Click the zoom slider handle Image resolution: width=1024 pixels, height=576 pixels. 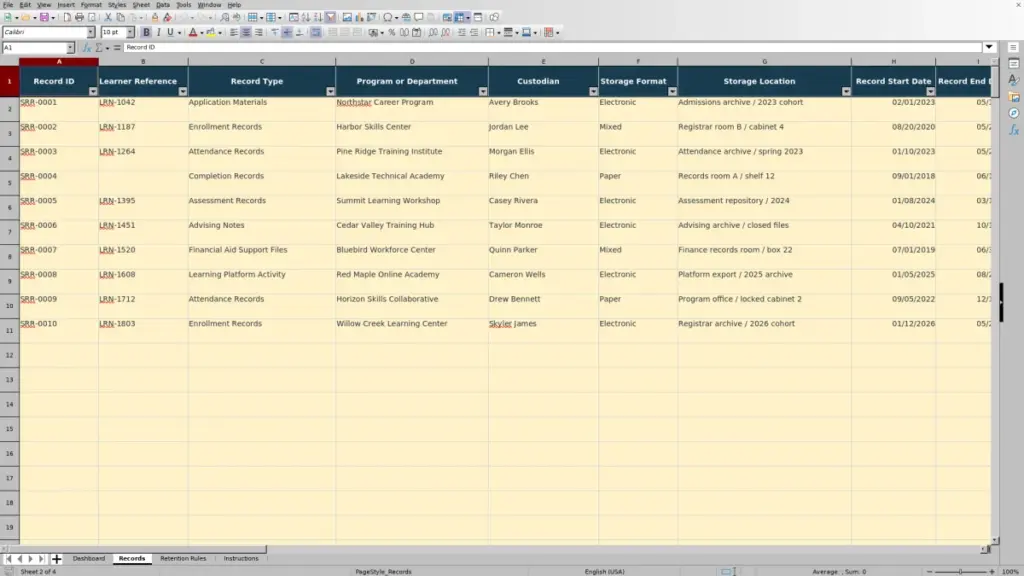[x=960, y=571]
